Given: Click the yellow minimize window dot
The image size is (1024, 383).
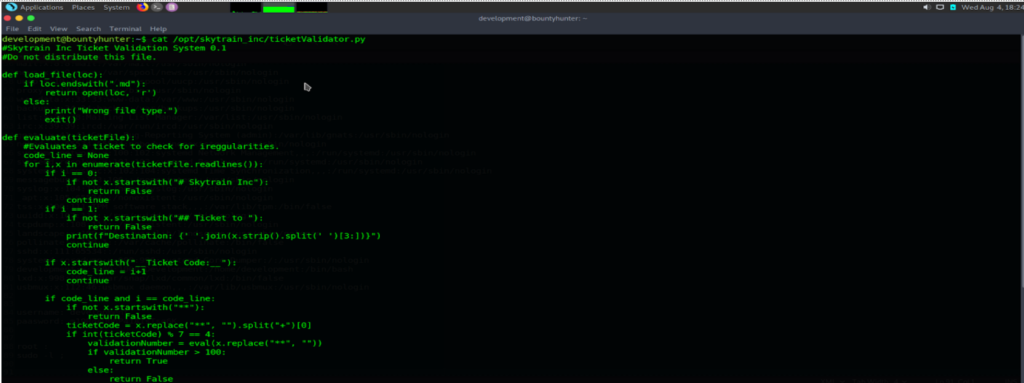Looking at the screenshot, I should tap(20, 18).
